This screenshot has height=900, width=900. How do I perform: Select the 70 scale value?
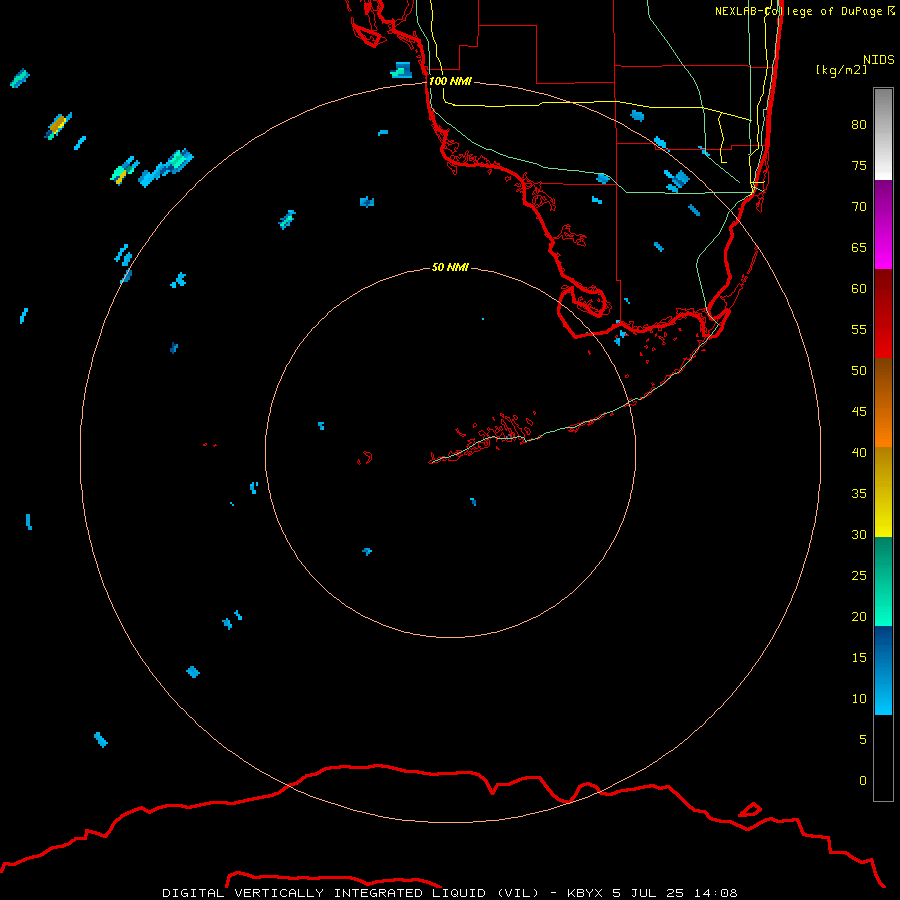859,207
